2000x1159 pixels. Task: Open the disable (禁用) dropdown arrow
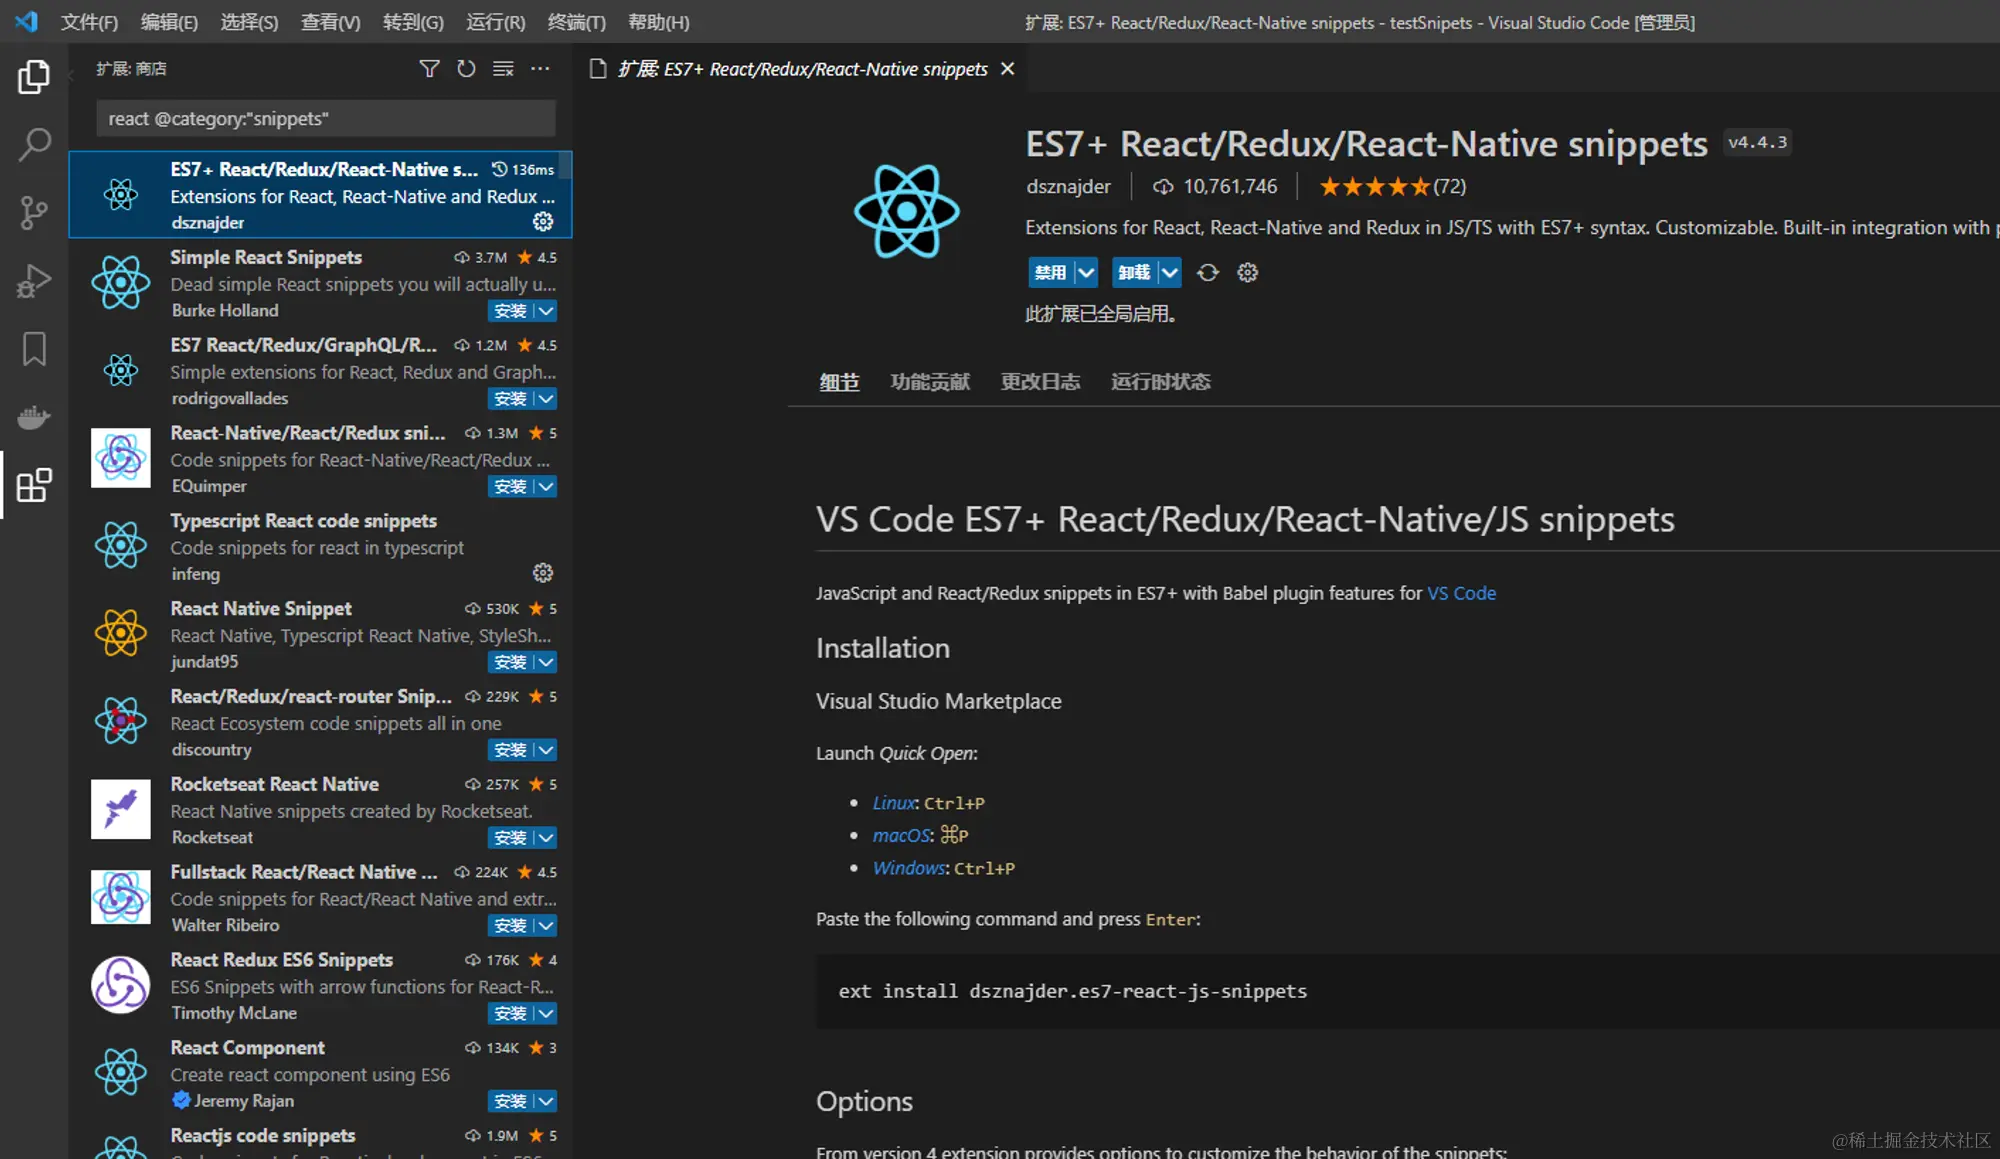coord(1086,272)
